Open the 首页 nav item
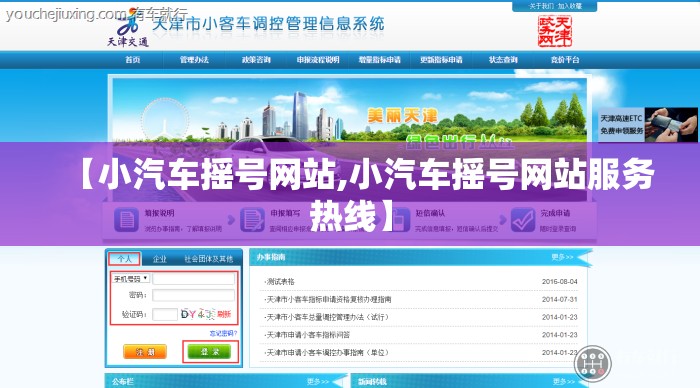Screen dimensions: 700x388 133,60
